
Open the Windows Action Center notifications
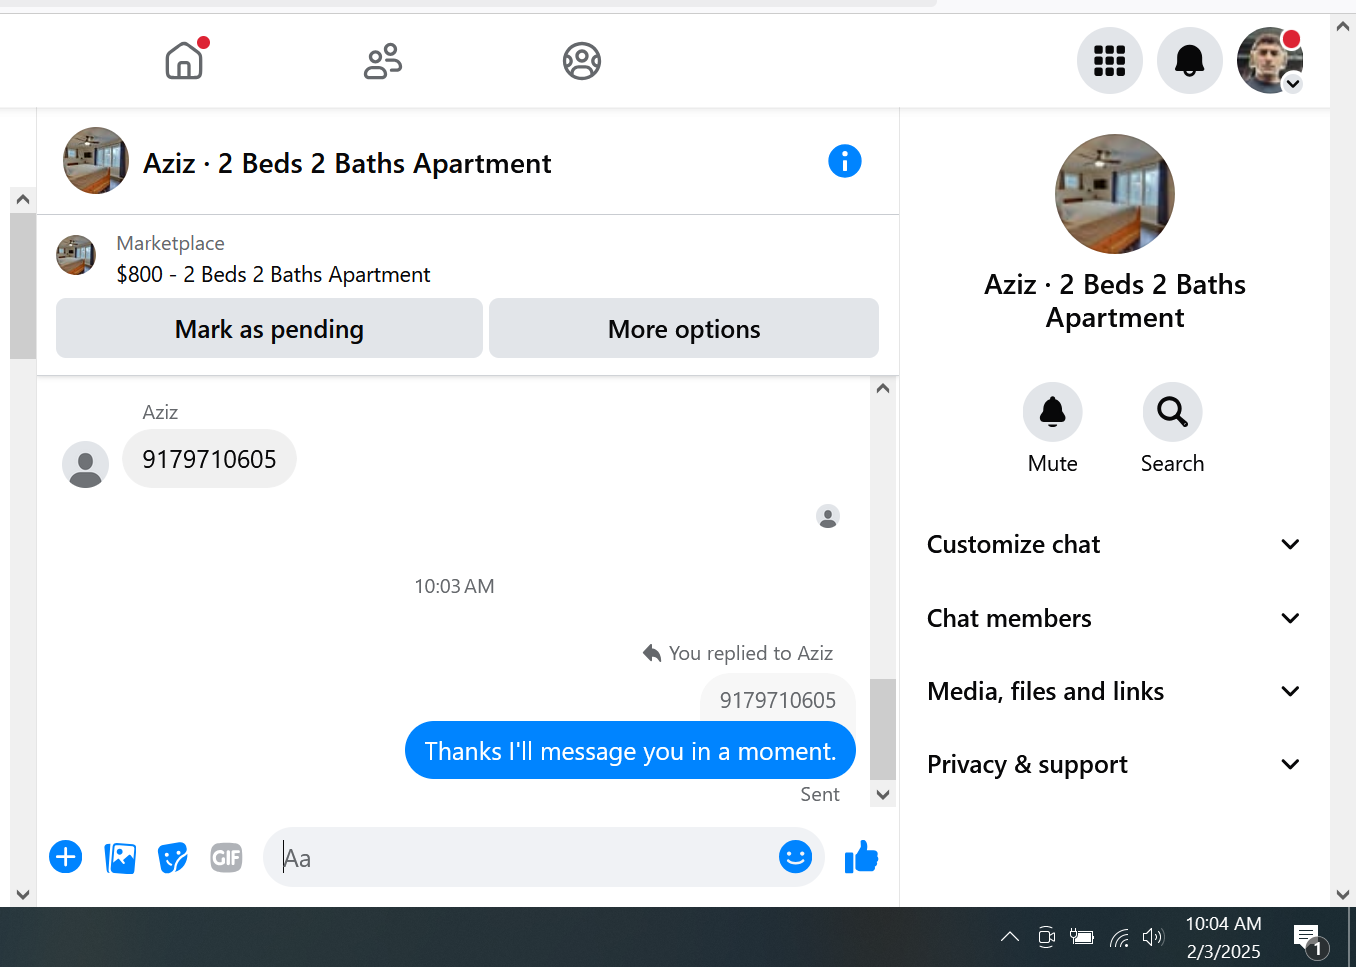coord(1309,938)
